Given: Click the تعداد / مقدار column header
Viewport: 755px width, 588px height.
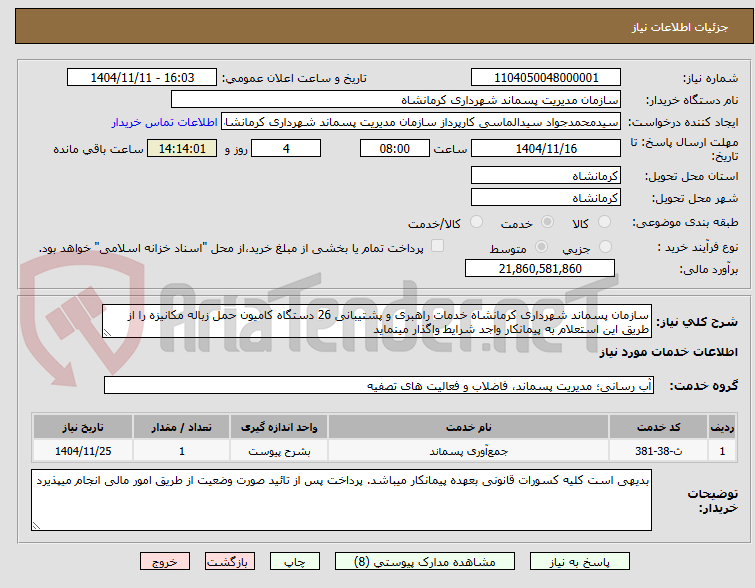Looking at the screenshot, I should point(182,427).
